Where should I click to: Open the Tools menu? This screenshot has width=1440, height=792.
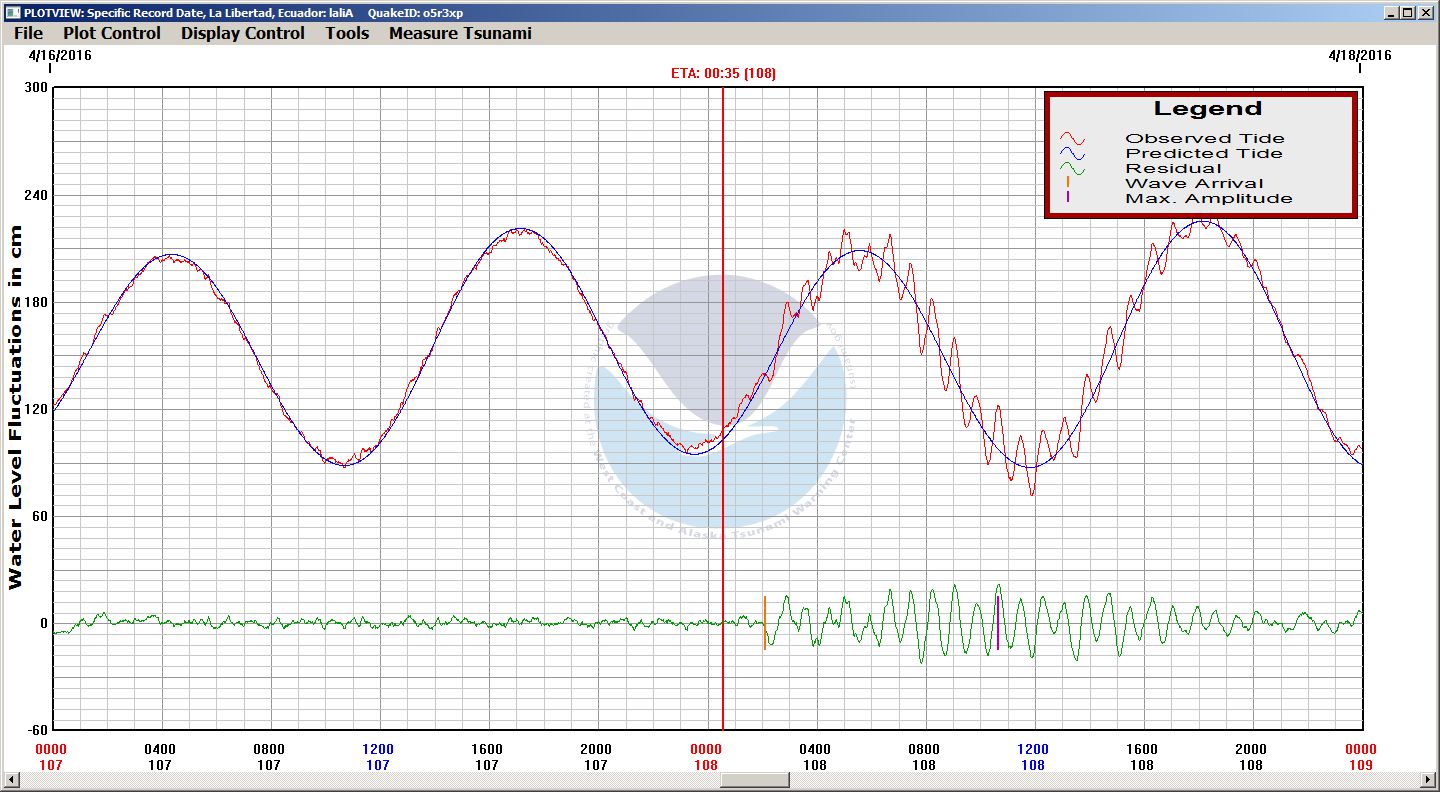(x=347, y=33)
